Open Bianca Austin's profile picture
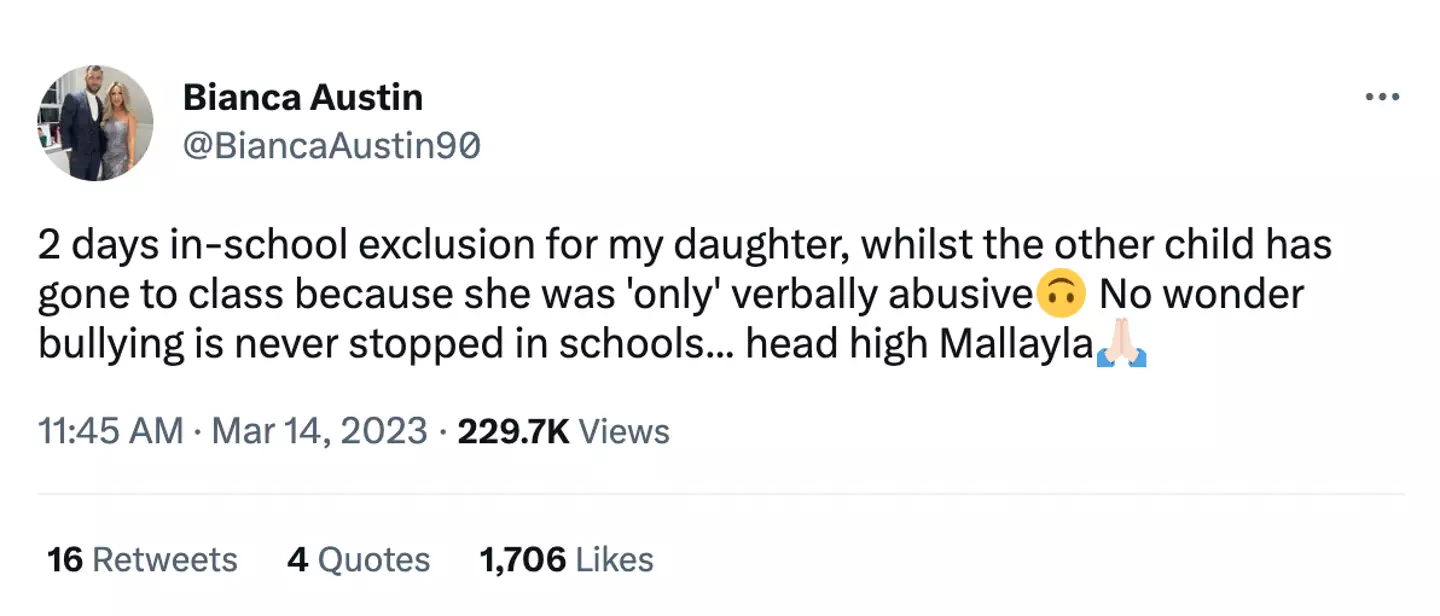The height and width of the screenshot is (616, 1440). 95,123
